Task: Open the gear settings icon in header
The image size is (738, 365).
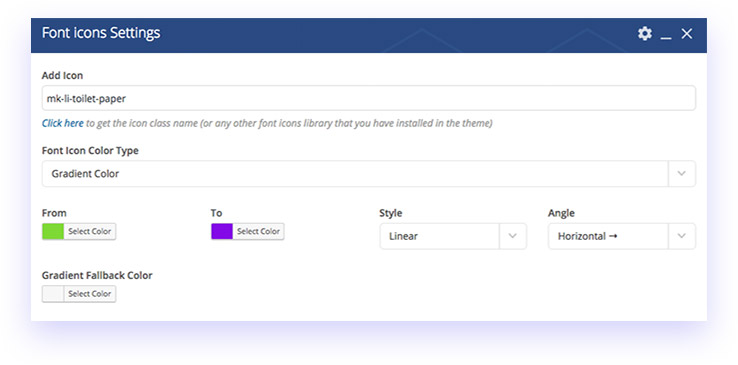Action: coord(645,33)
